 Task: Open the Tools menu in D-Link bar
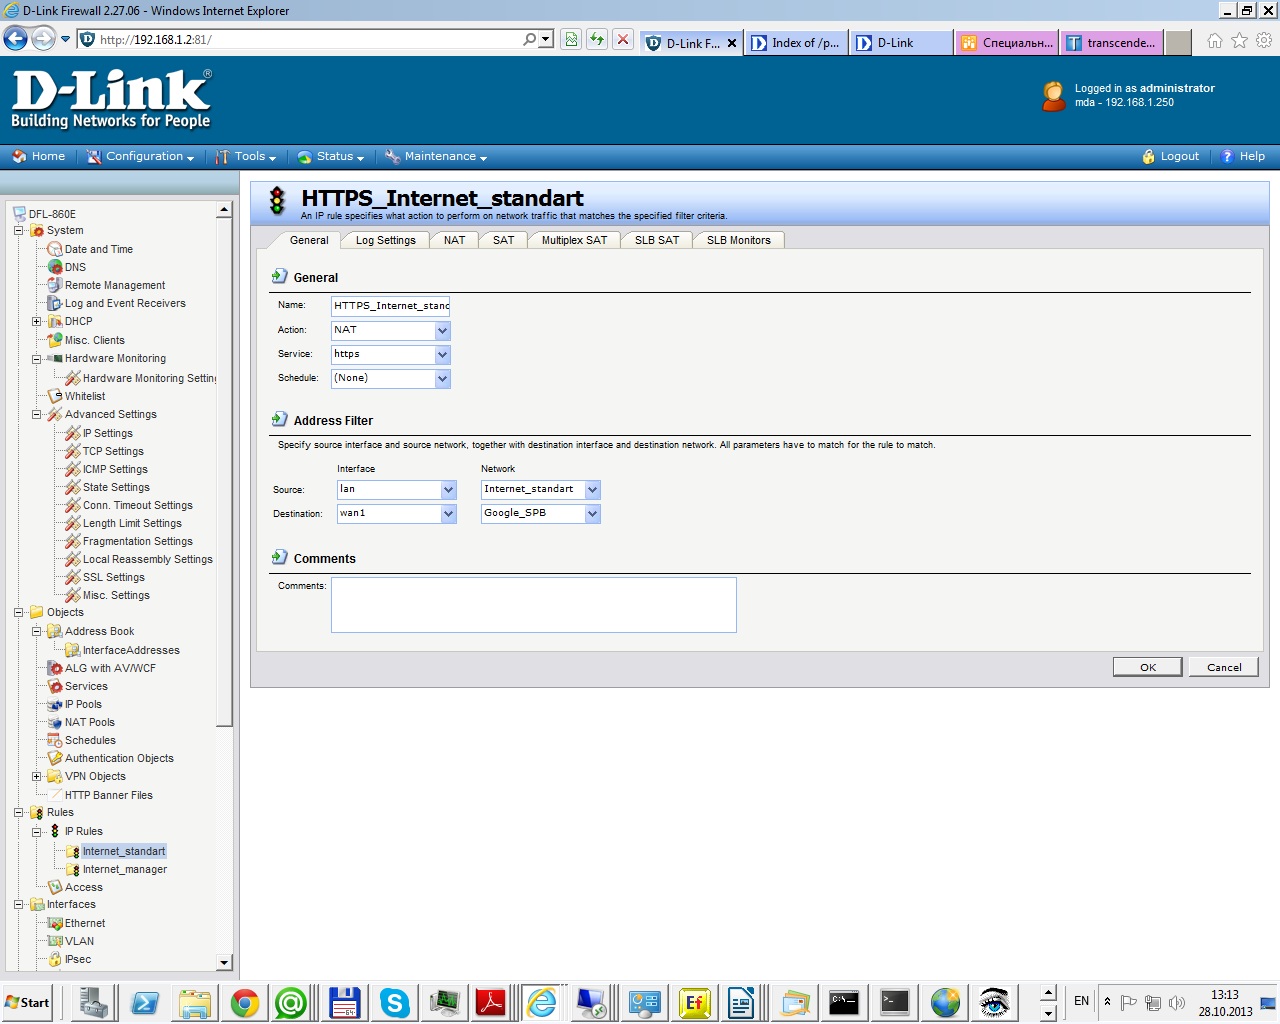click(246, 157)
